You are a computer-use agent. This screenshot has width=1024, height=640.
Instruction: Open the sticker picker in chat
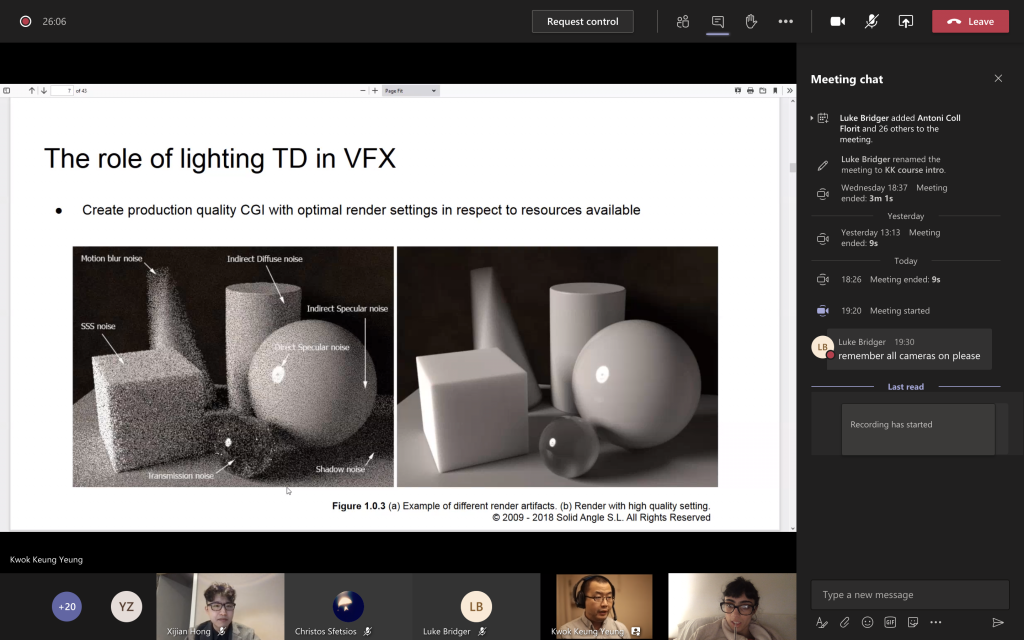click(x=913, y=622)
